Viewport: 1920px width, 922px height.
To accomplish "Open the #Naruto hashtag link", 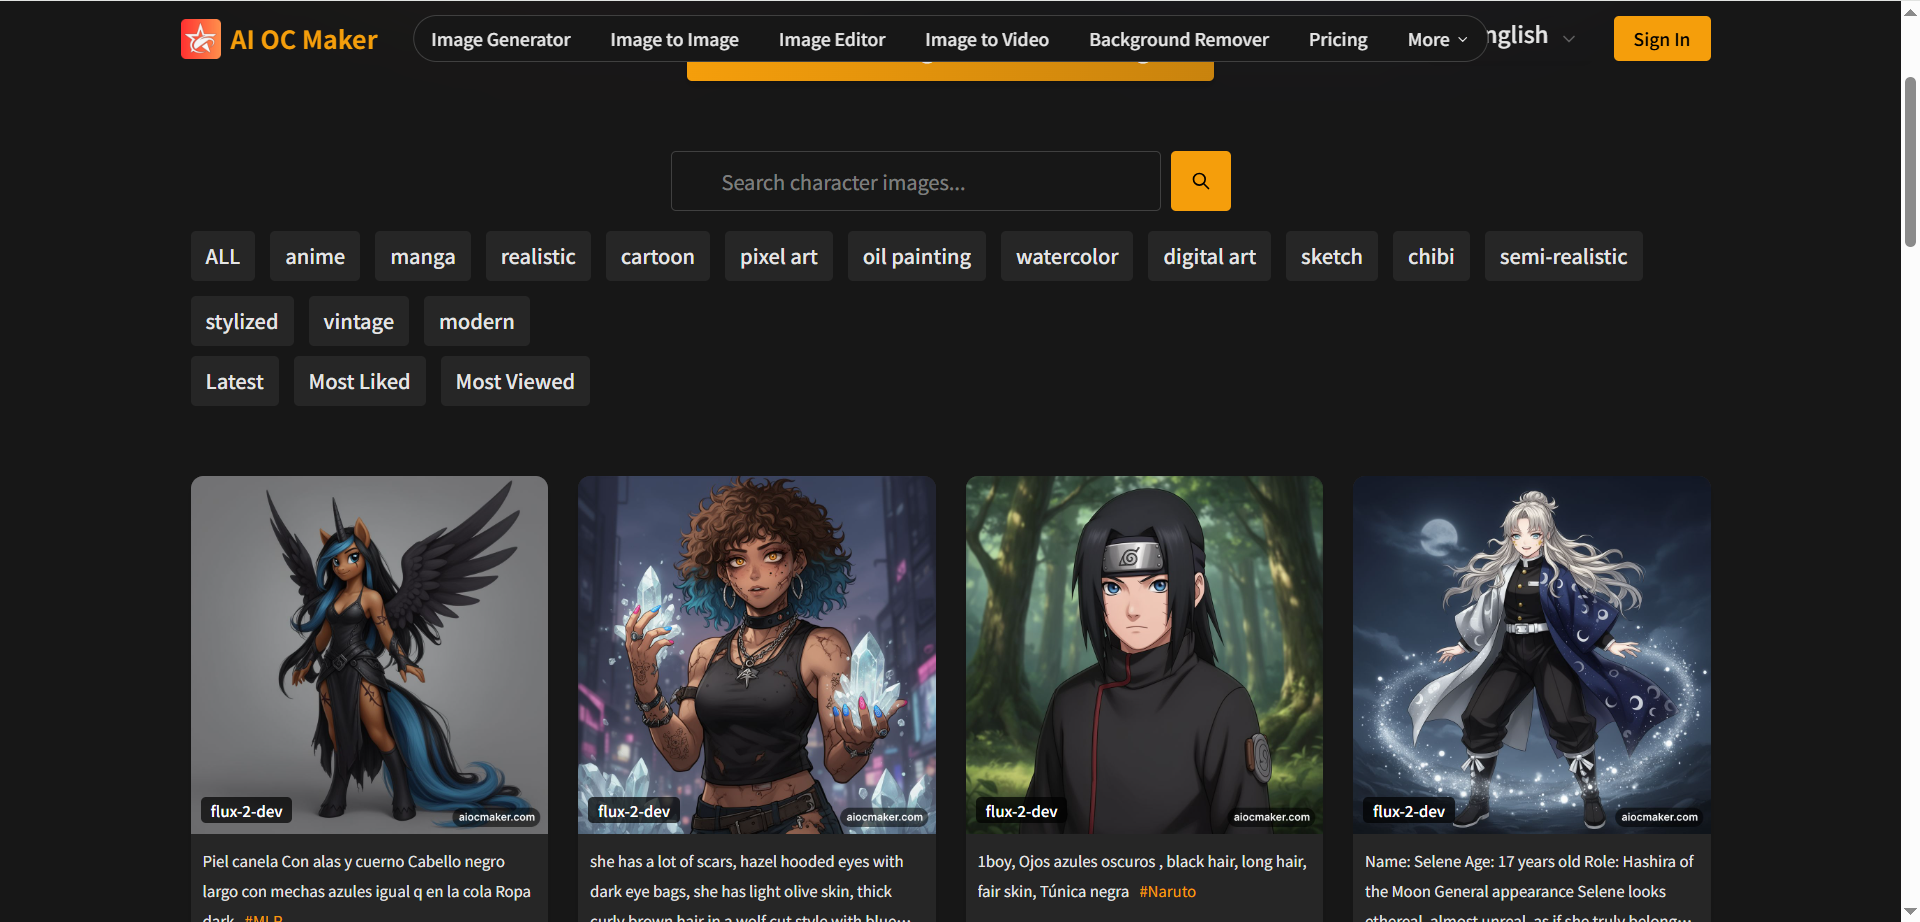I will pos(1167,891).
